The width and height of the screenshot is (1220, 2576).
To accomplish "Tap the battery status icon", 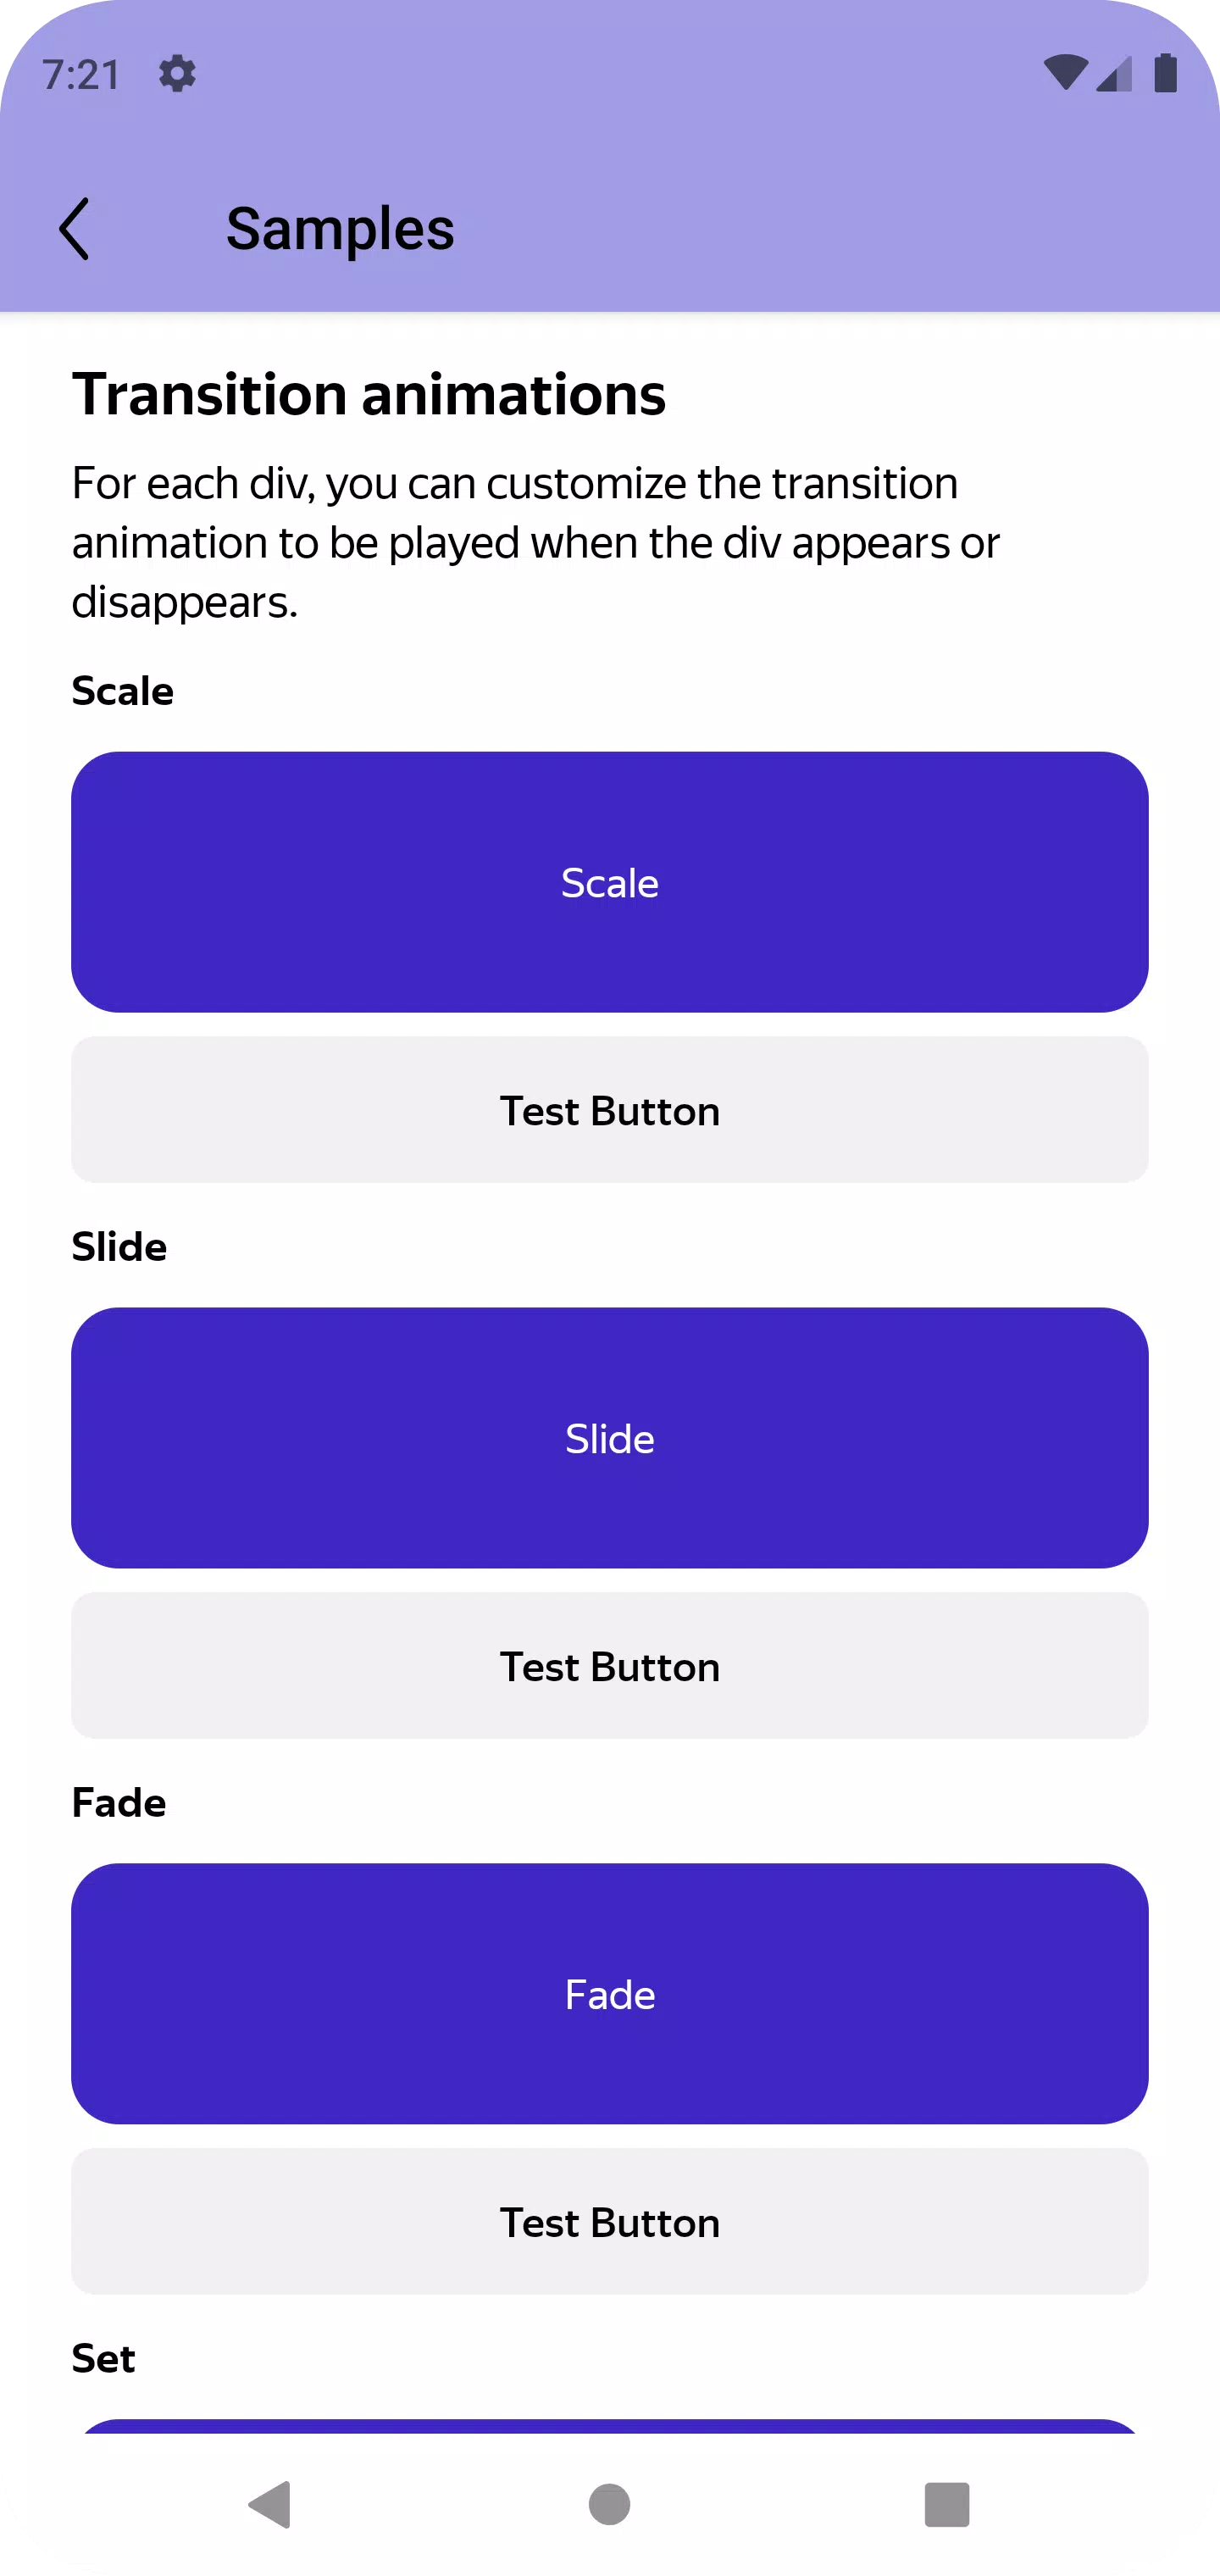I will click(1165, 73).
